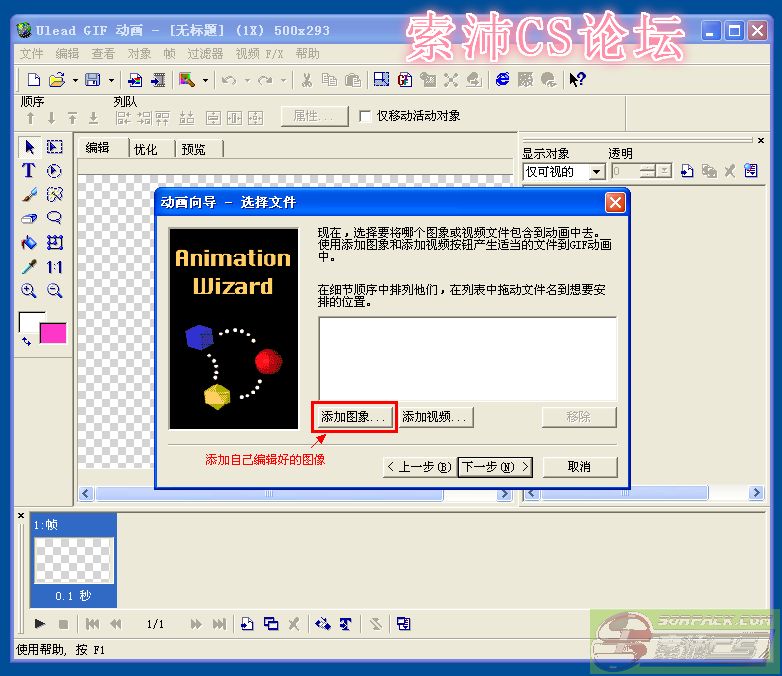Click the context help arrow-question icon
782x676 pixels.
pos(577,80)
